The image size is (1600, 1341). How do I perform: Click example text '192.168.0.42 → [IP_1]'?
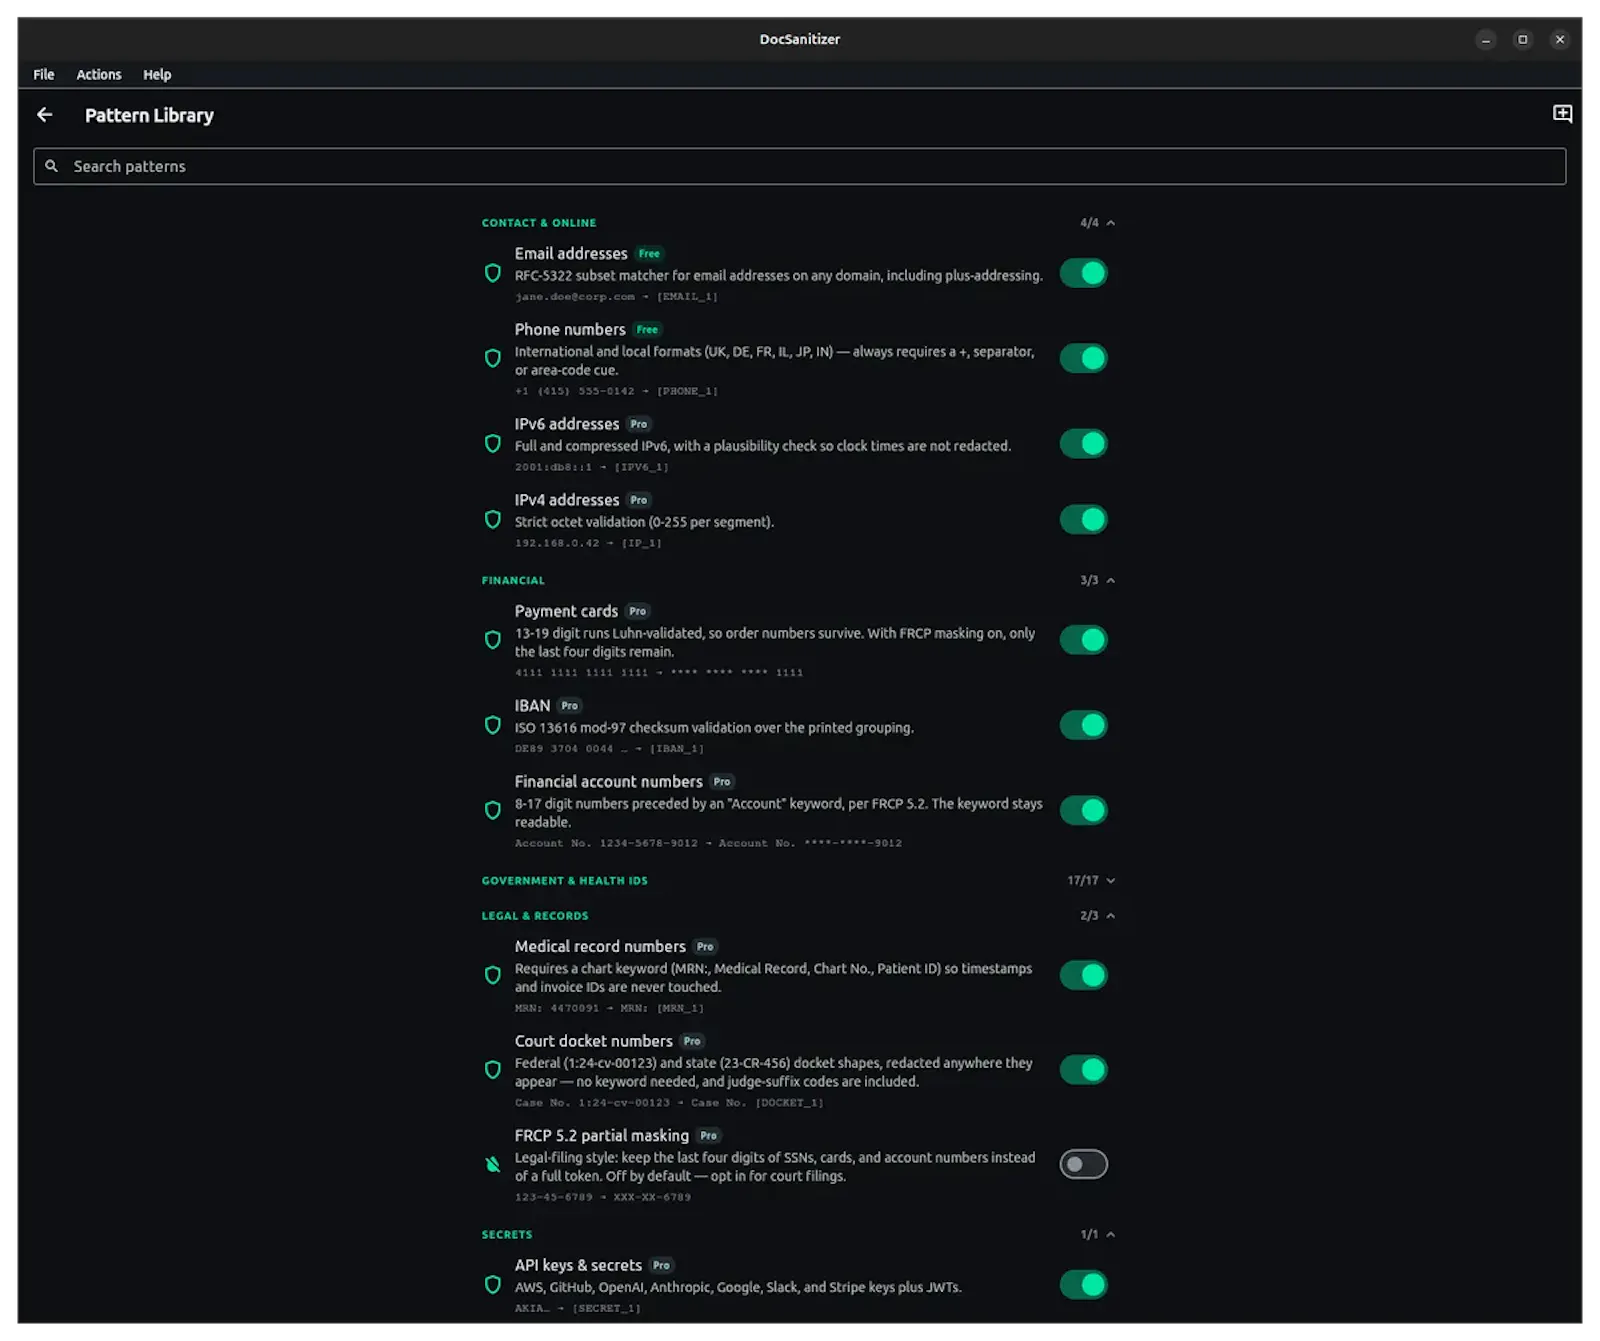click(588, 543)
